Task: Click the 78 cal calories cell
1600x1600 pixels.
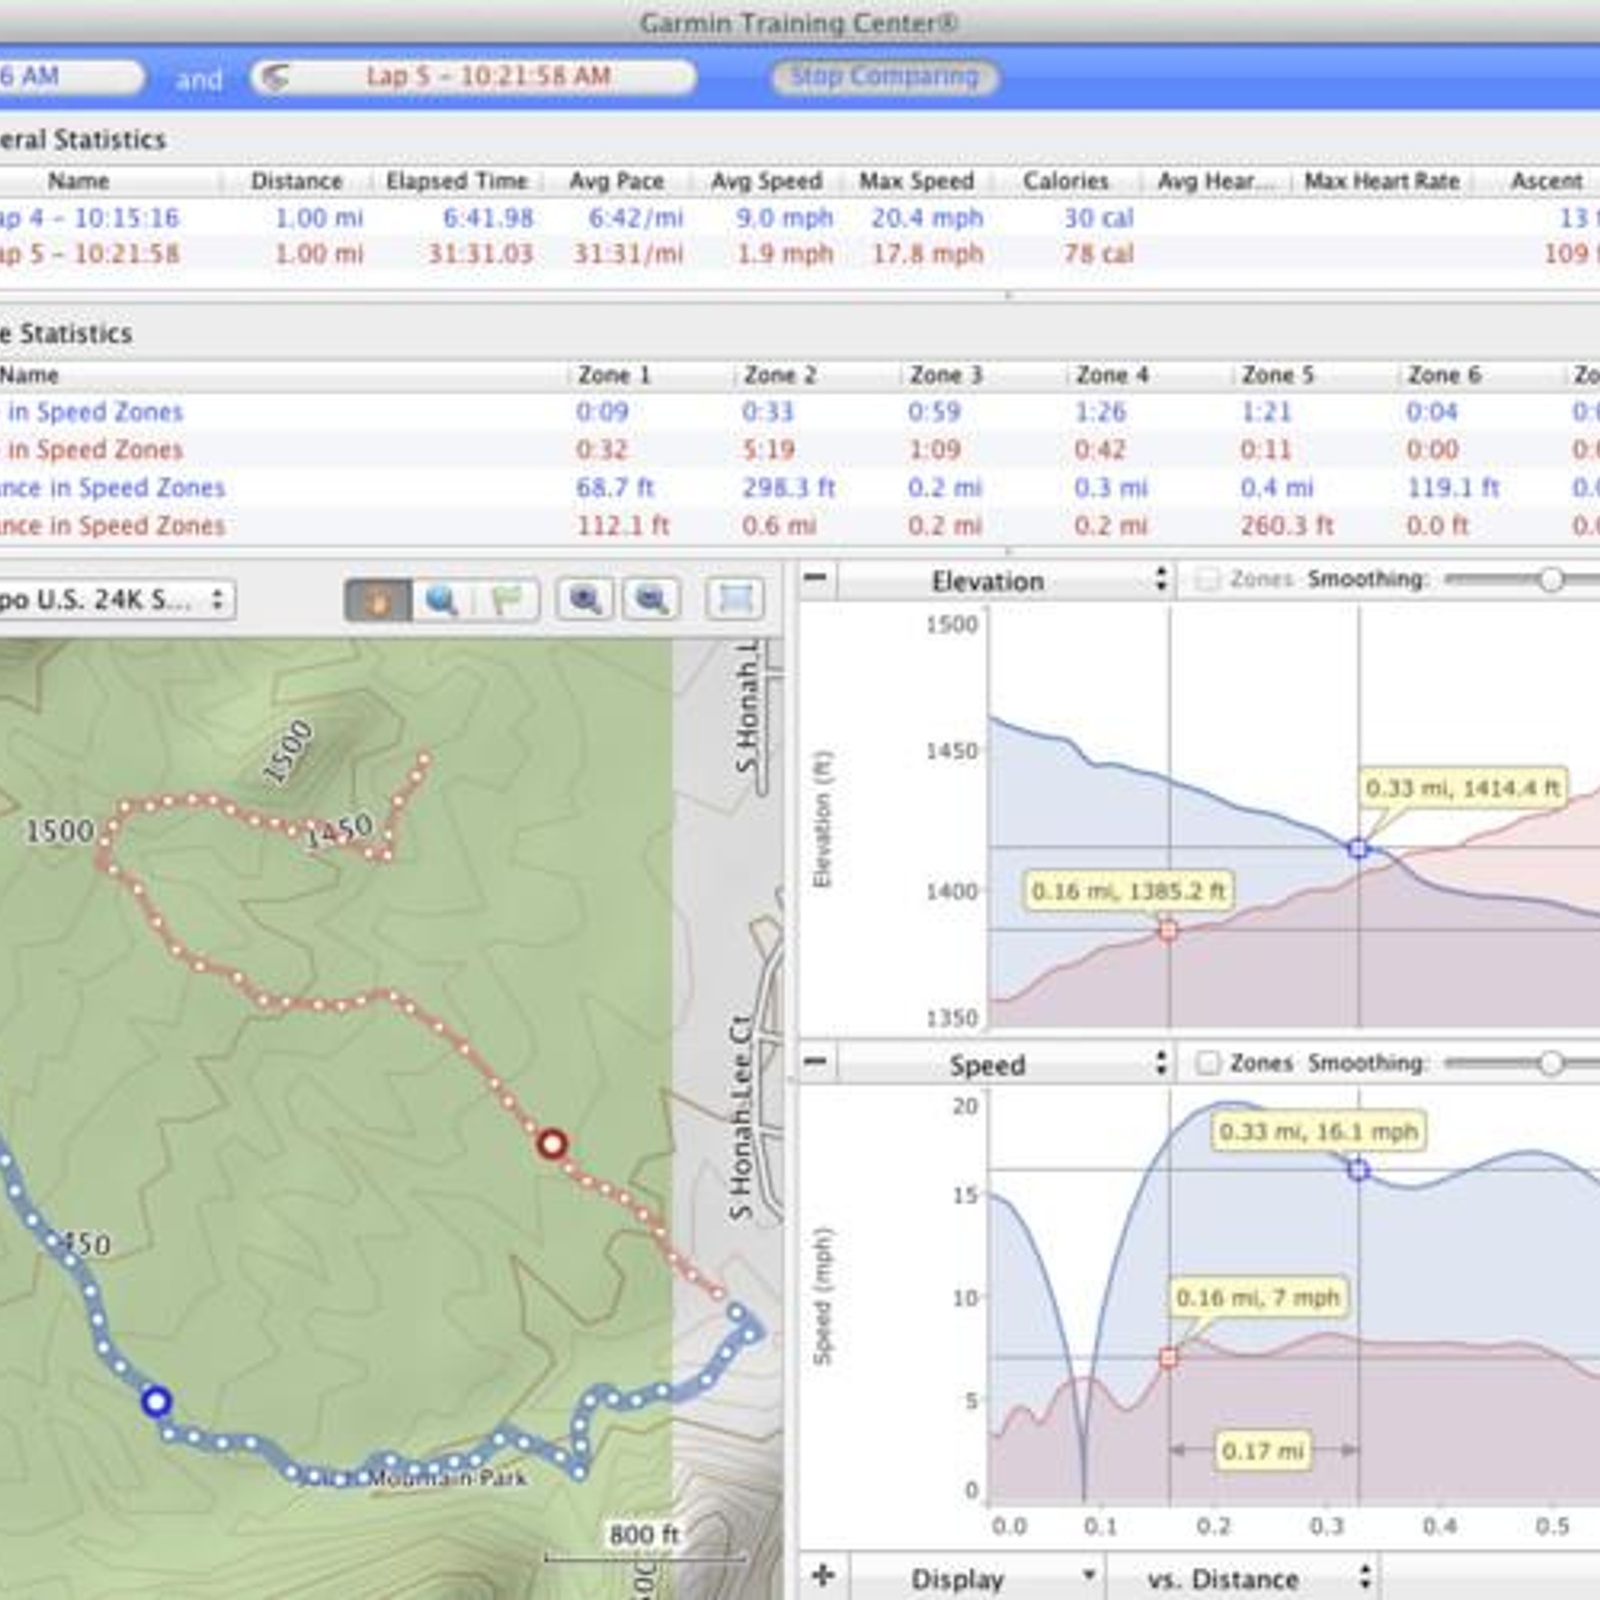Action: pos(1098,254)
